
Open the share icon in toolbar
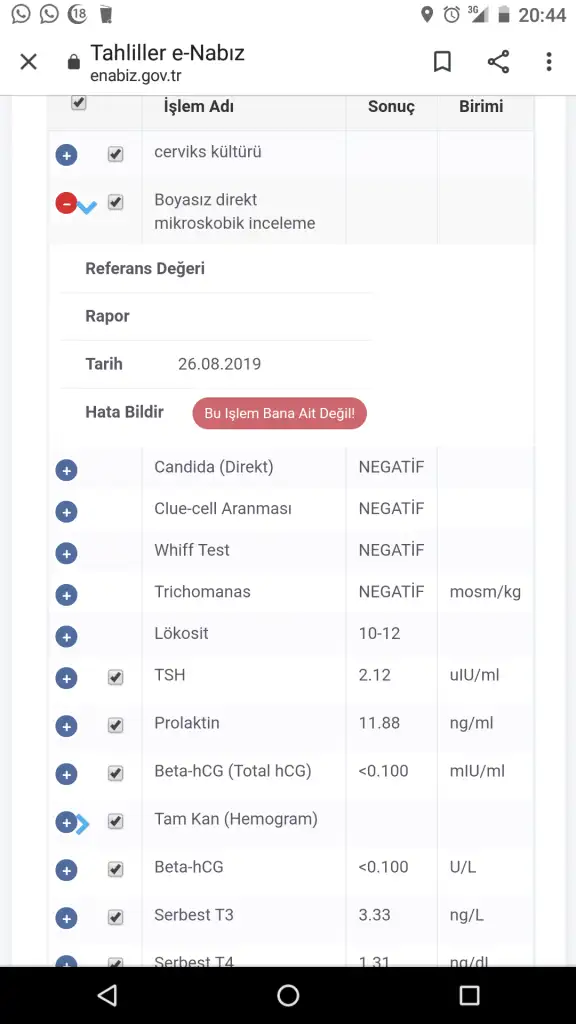[x=498, y=62]
